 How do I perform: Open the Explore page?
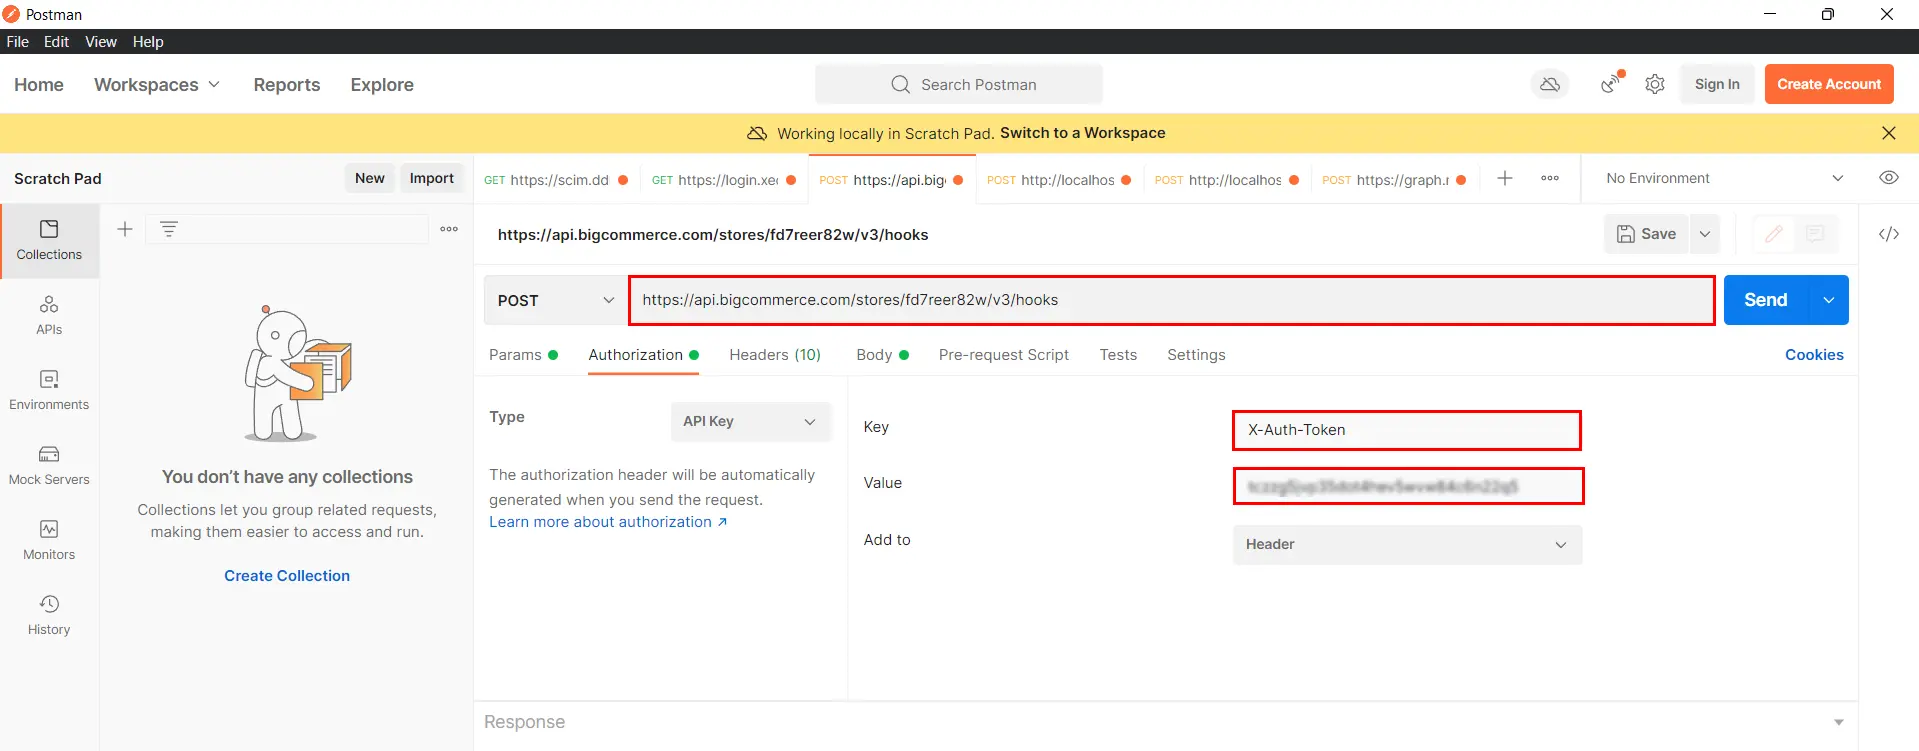(x=382, y=85)
